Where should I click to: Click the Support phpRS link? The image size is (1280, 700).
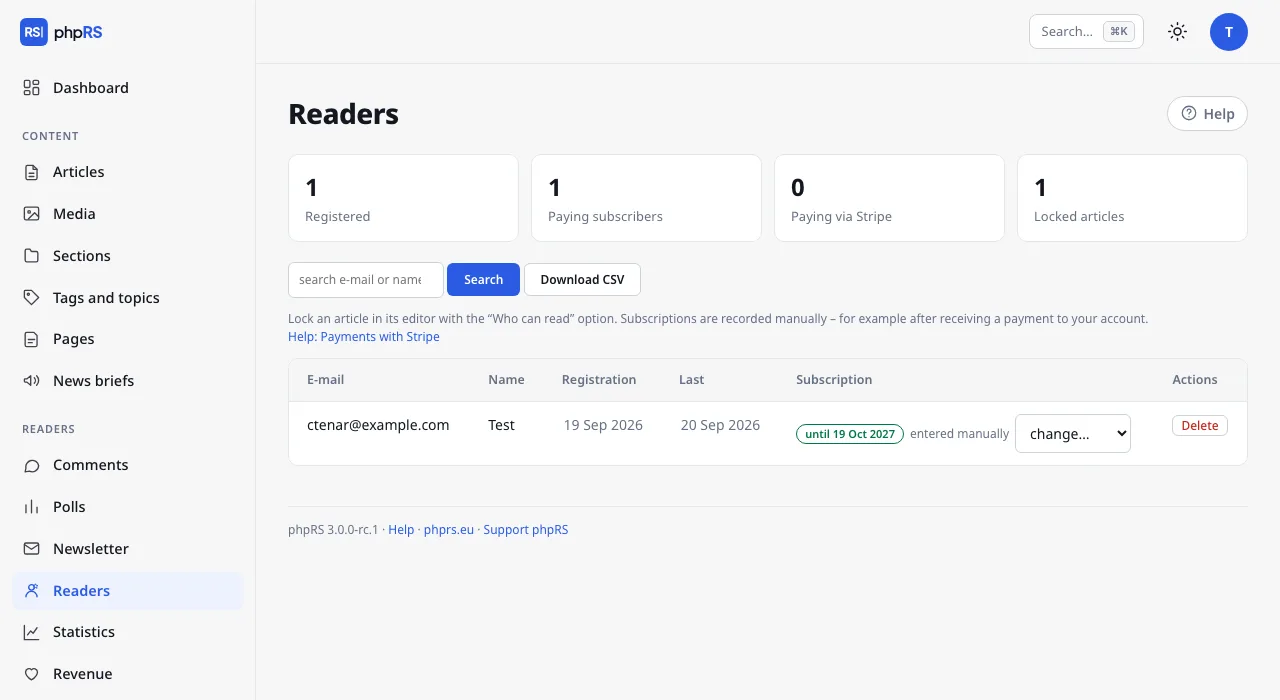click(x=526, y=530)
